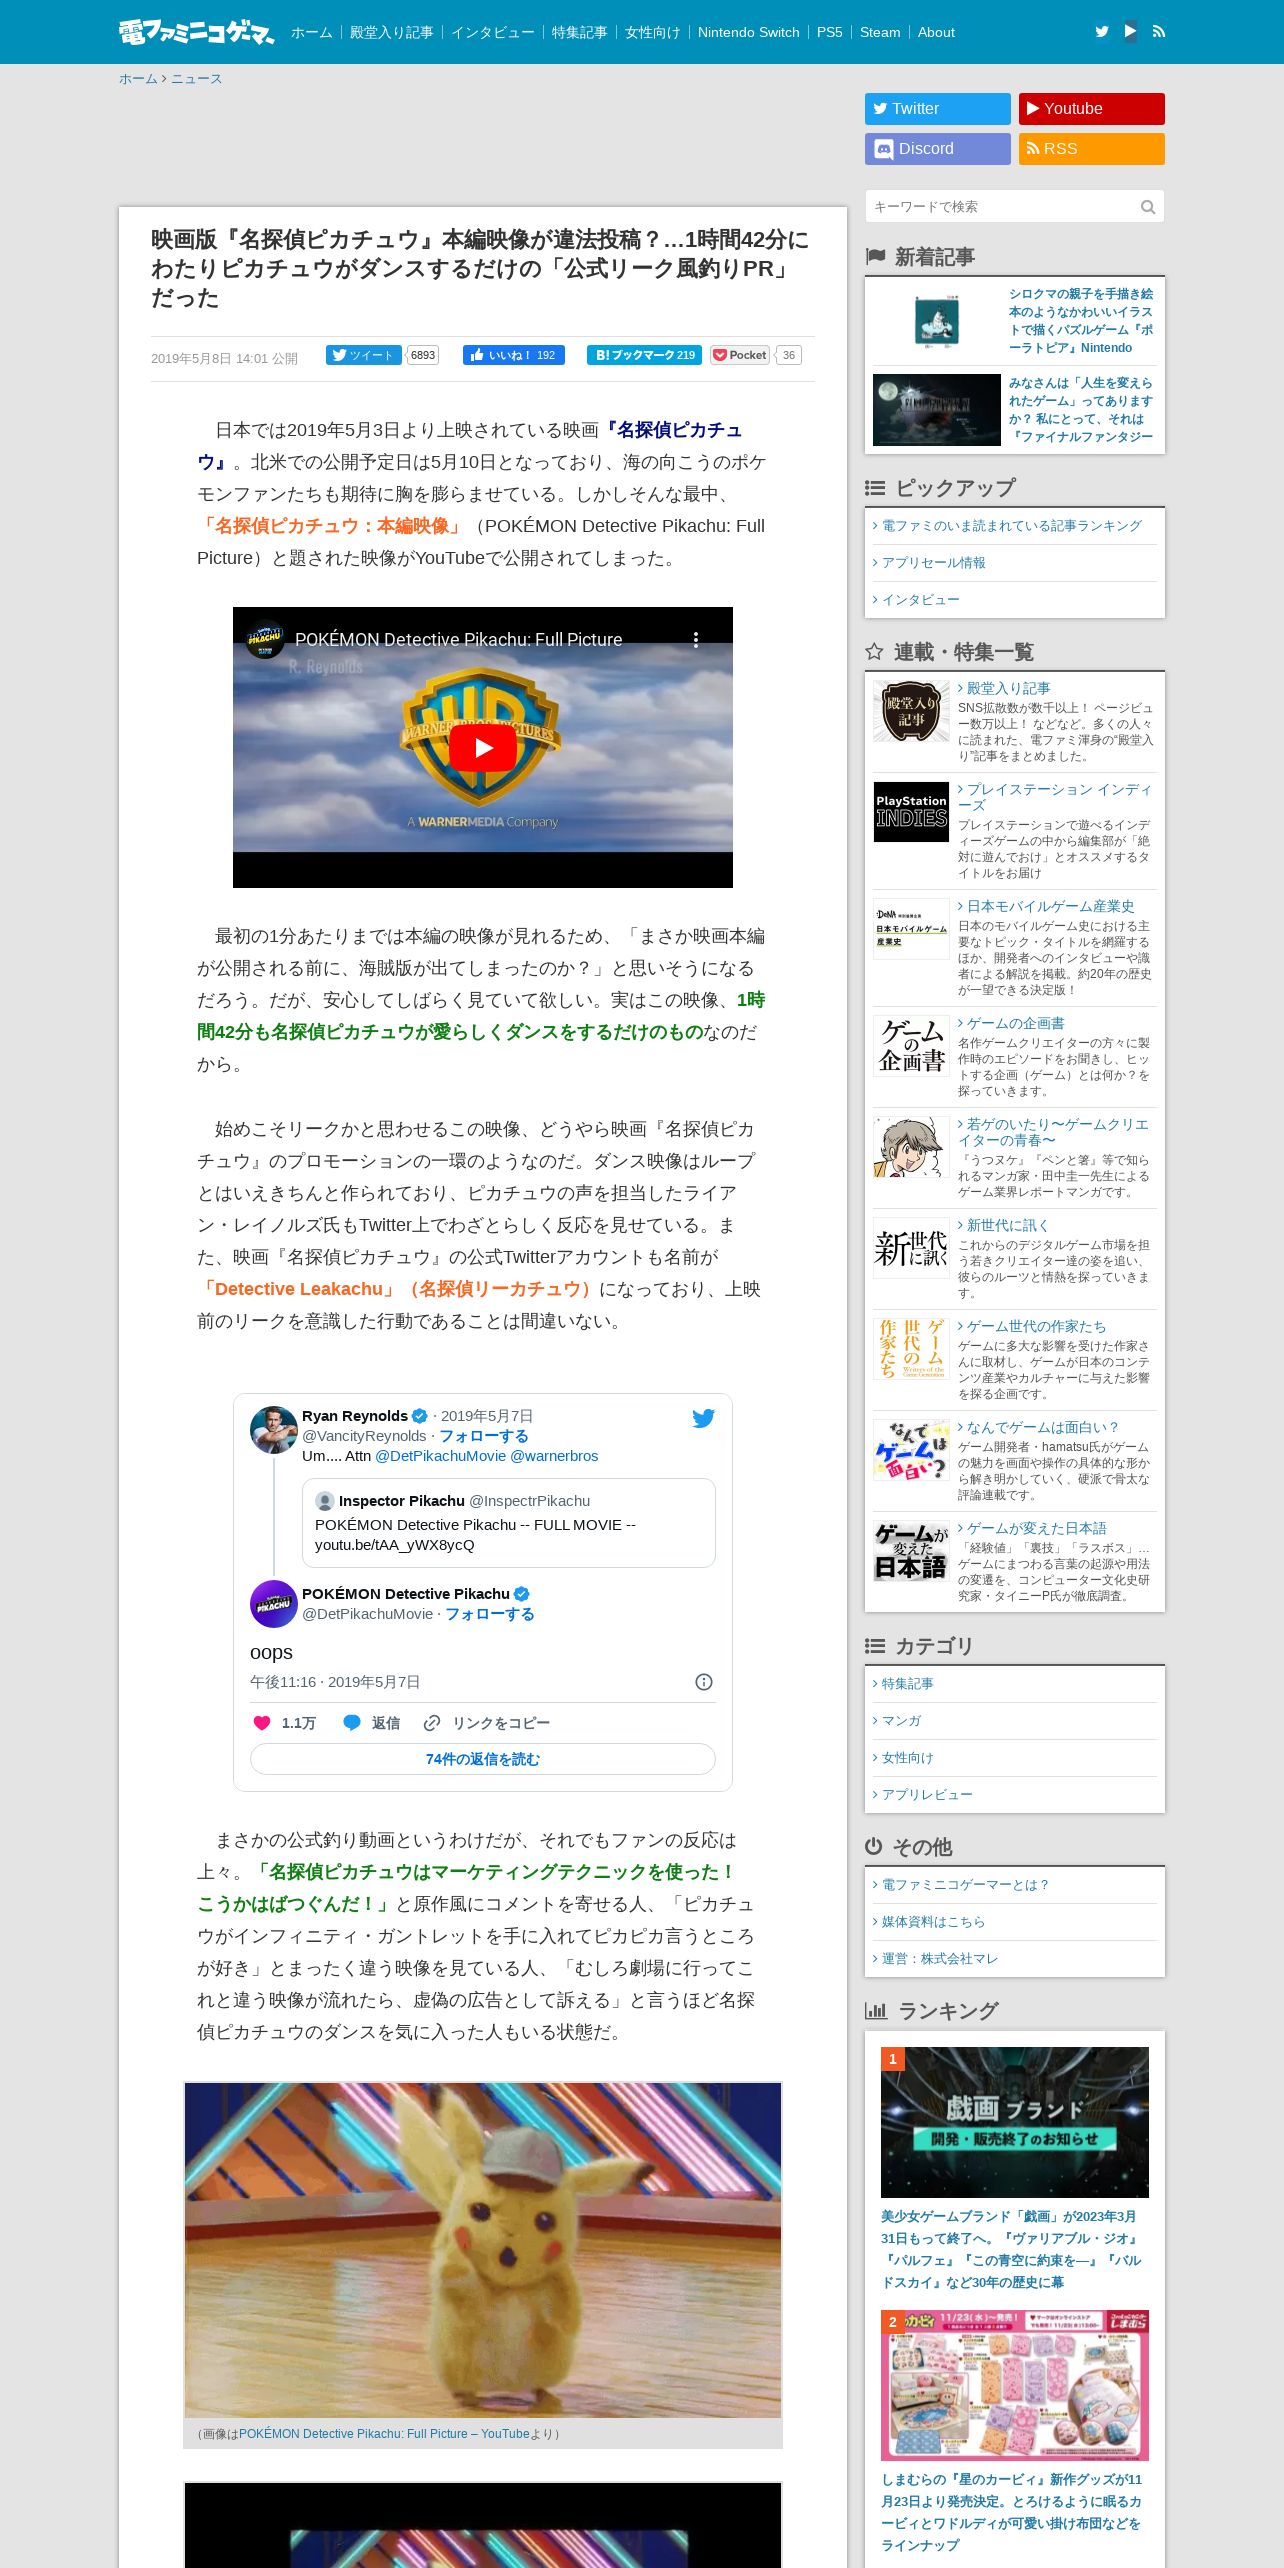Click the ニュース breadcrumb link
This screenshot has height=2568, width=1284.
pyautogui.click(x=196, y=79)
